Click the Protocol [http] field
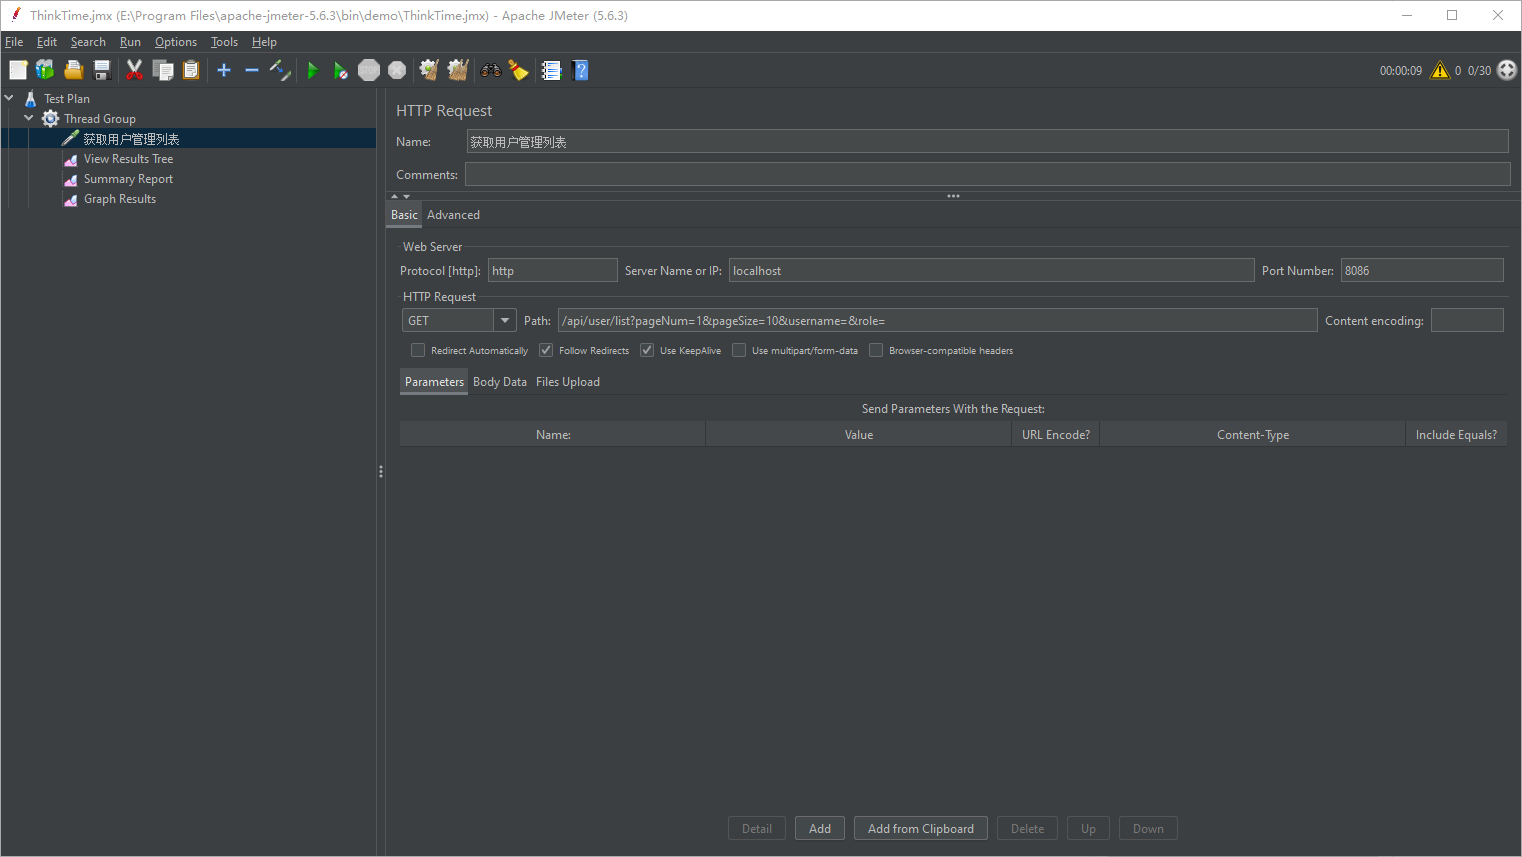The width and height of the screenshot is (1522, 857). click(553, 270)
